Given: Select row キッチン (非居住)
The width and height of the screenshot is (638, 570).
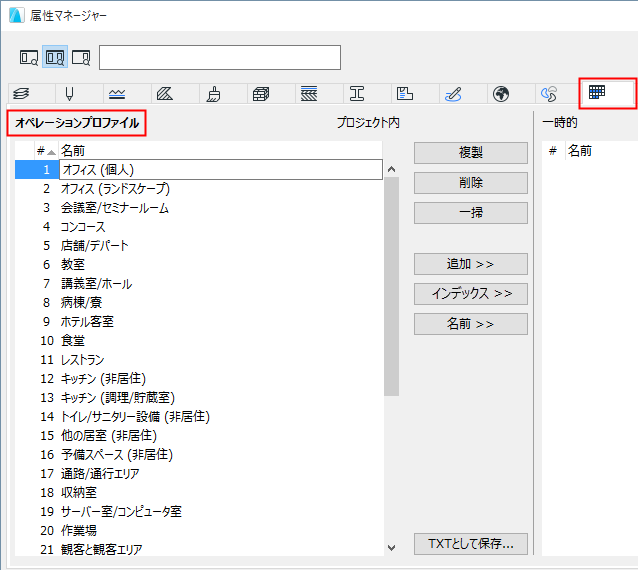Looking at the screenshot, I should click(x=199, y=378).
